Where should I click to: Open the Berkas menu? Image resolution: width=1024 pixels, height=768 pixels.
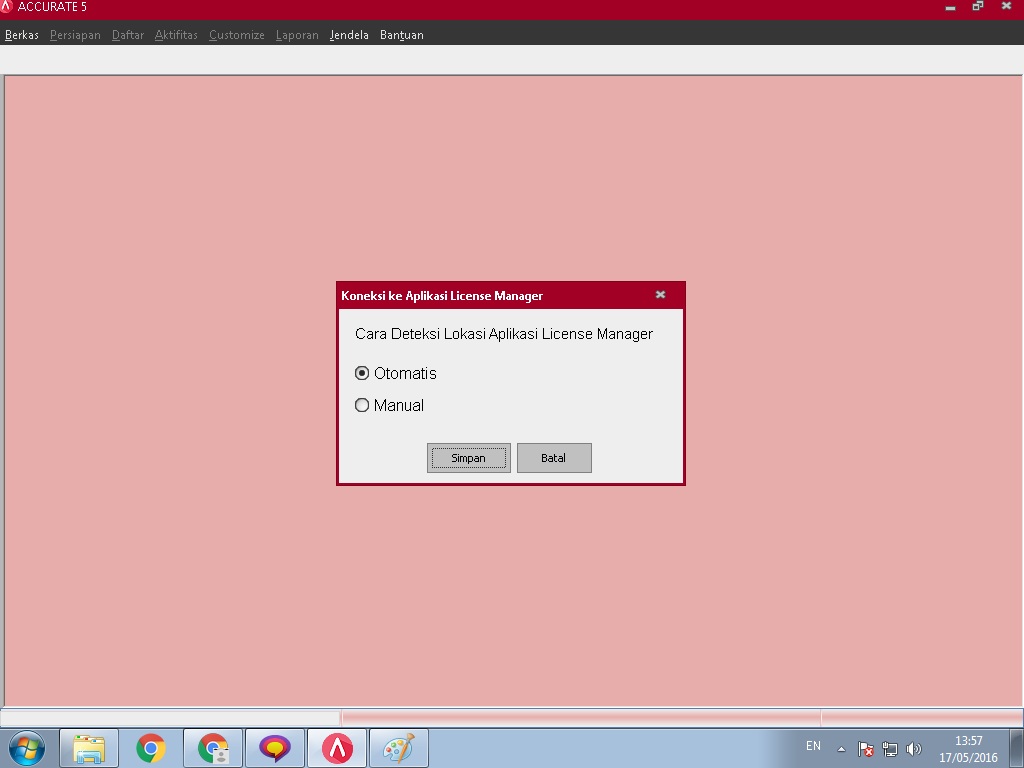click(x=22, y=35)
